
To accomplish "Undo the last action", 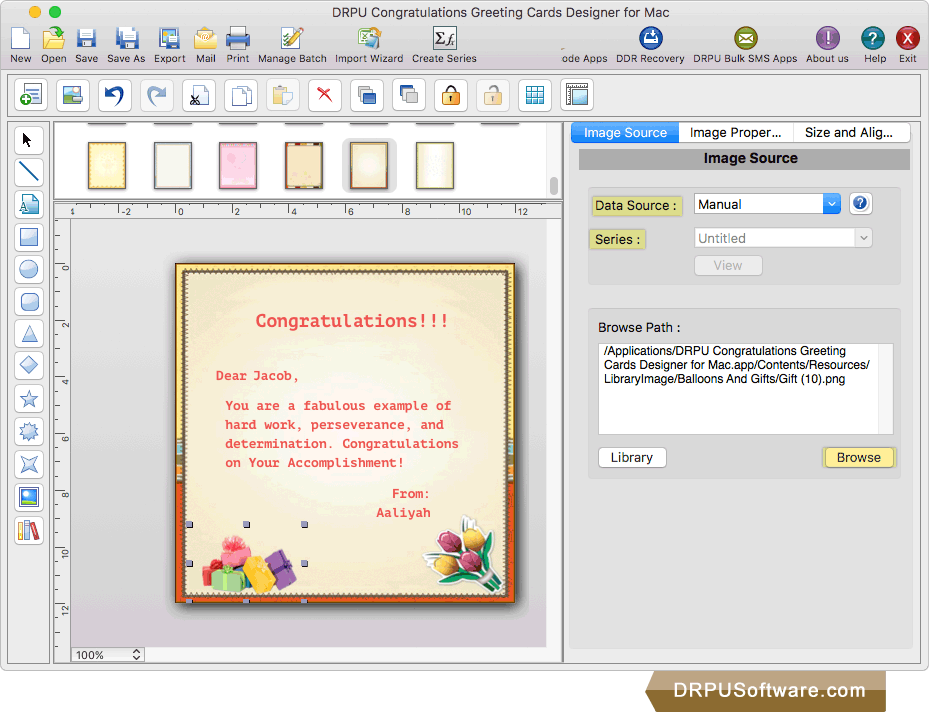I will coord(115,95).
